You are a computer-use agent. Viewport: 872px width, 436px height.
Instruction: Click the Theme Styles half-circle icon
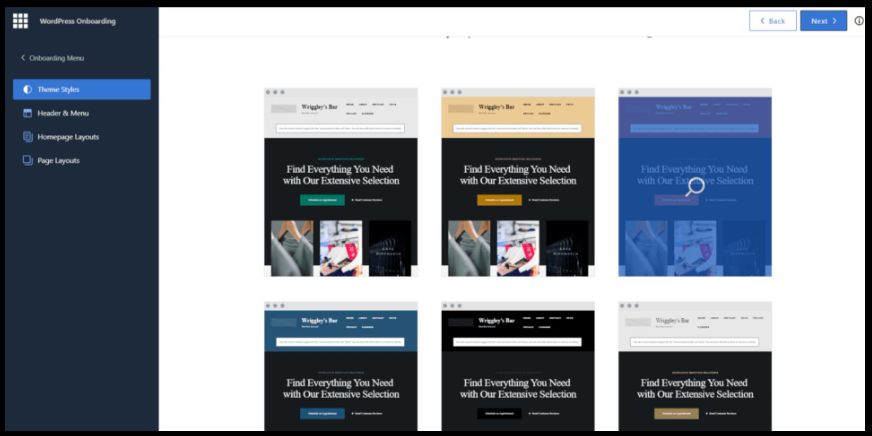[27, 89]
